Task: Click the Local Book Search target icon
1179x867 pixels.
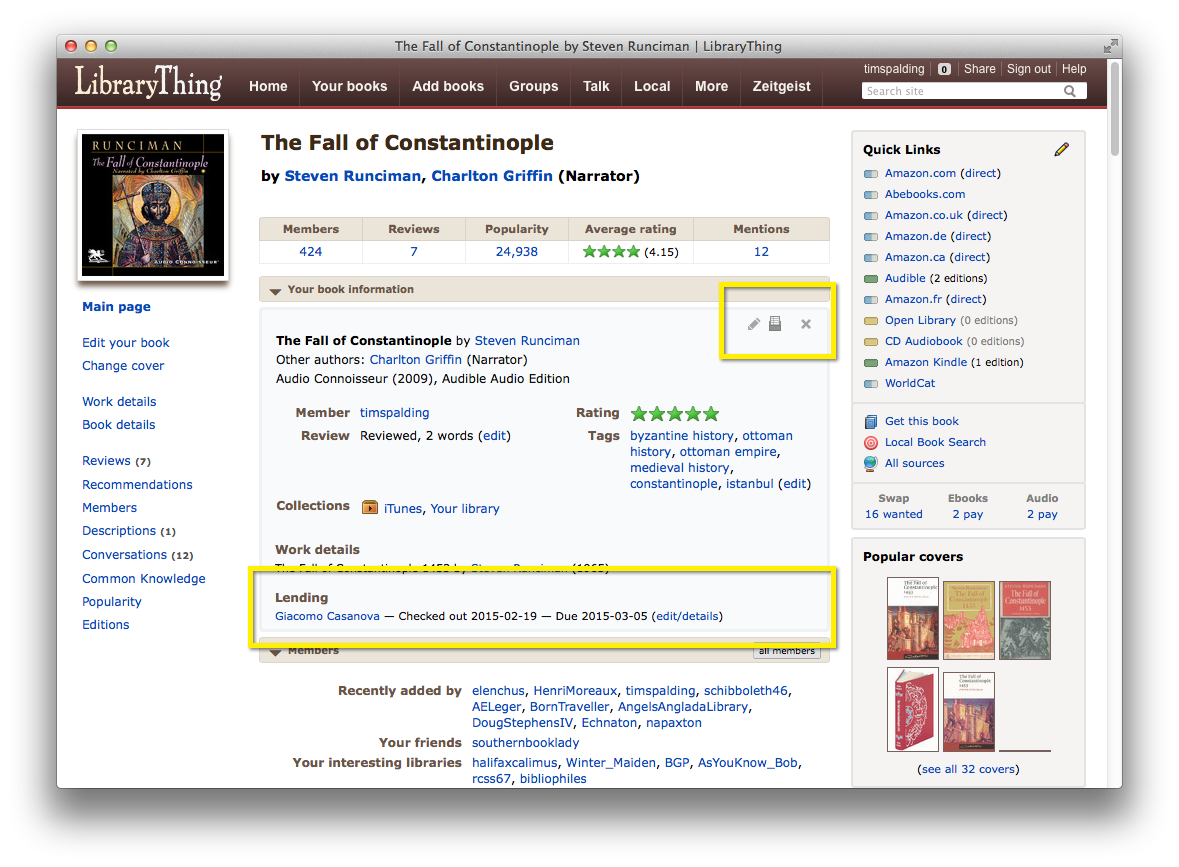Action: pyautogui.click(x=871, y=442)
